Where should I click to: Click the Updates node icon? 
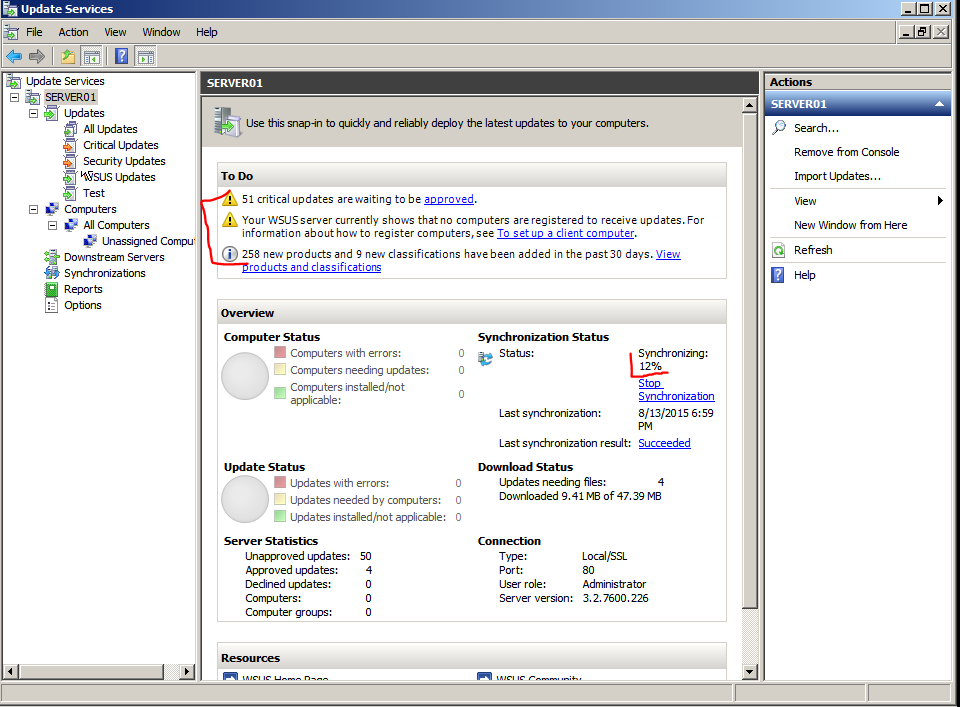[x=52, y=113]
